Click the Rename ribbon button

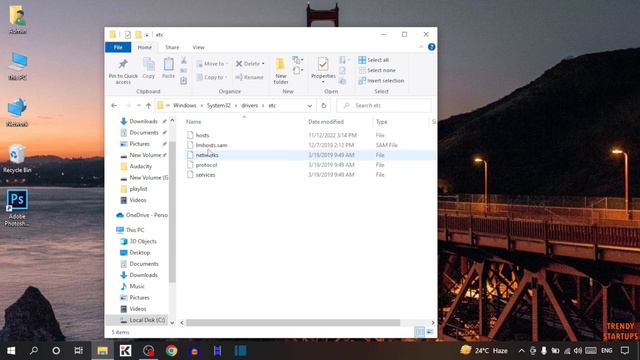click(x=249, y=77)
